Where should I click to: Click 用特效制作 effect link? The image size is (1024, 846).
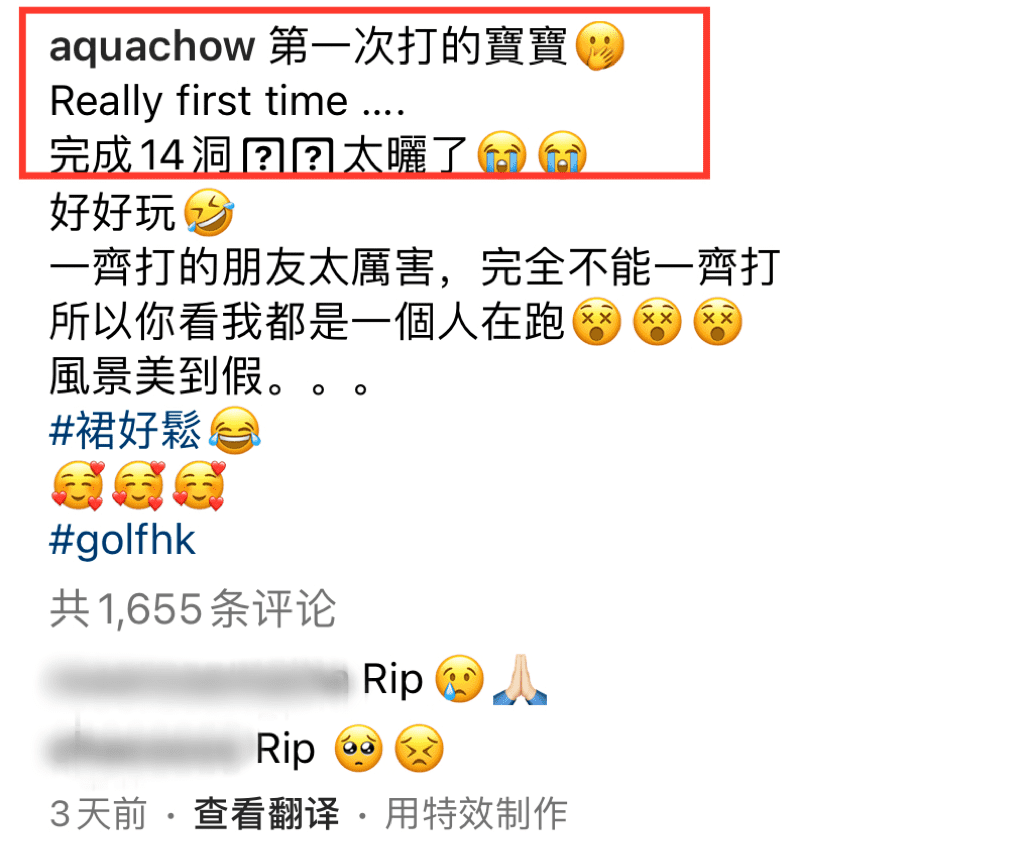tap(475, 813)
